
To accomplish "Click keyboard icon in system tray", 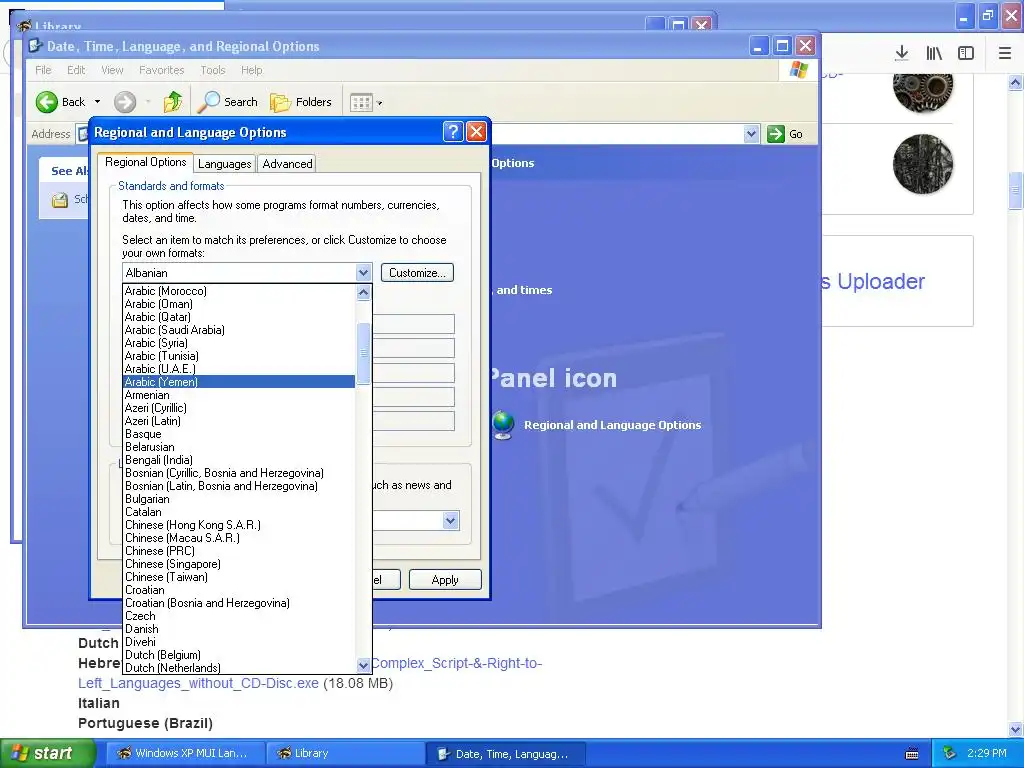I will click(x=912, y=754).
